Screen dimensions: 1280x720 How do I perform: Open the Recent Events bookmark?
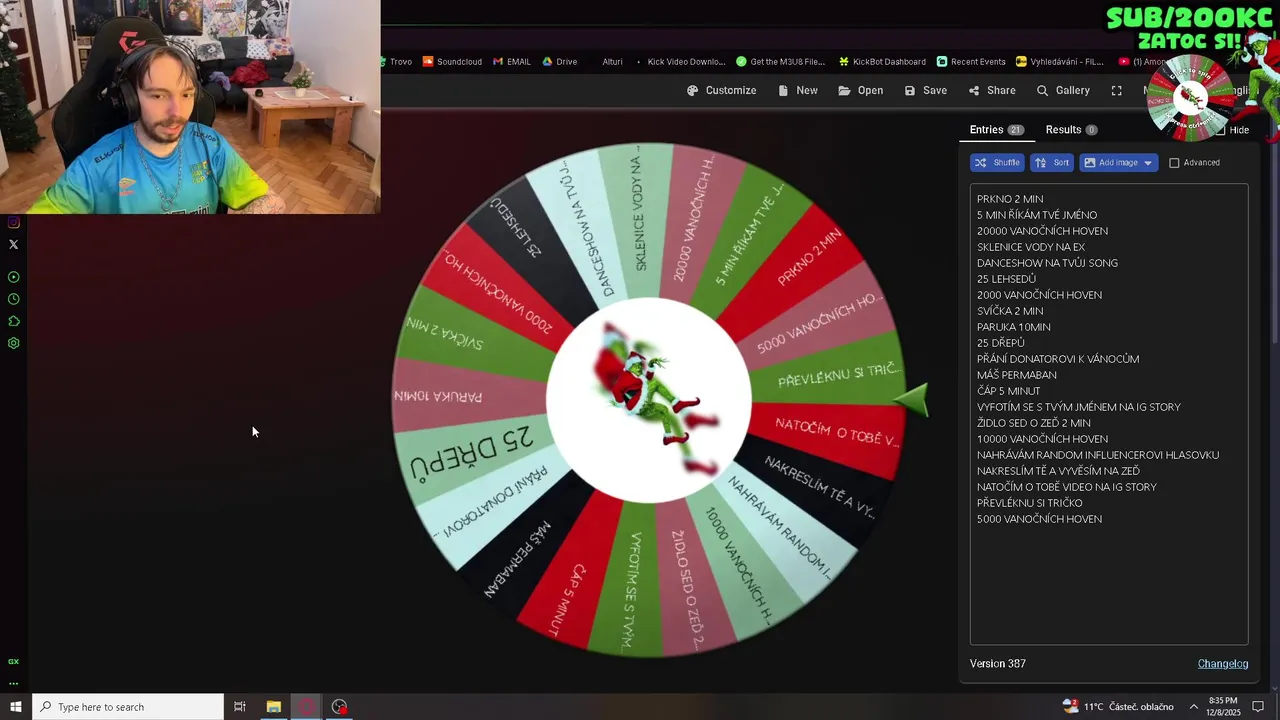(x=971, y=62)
